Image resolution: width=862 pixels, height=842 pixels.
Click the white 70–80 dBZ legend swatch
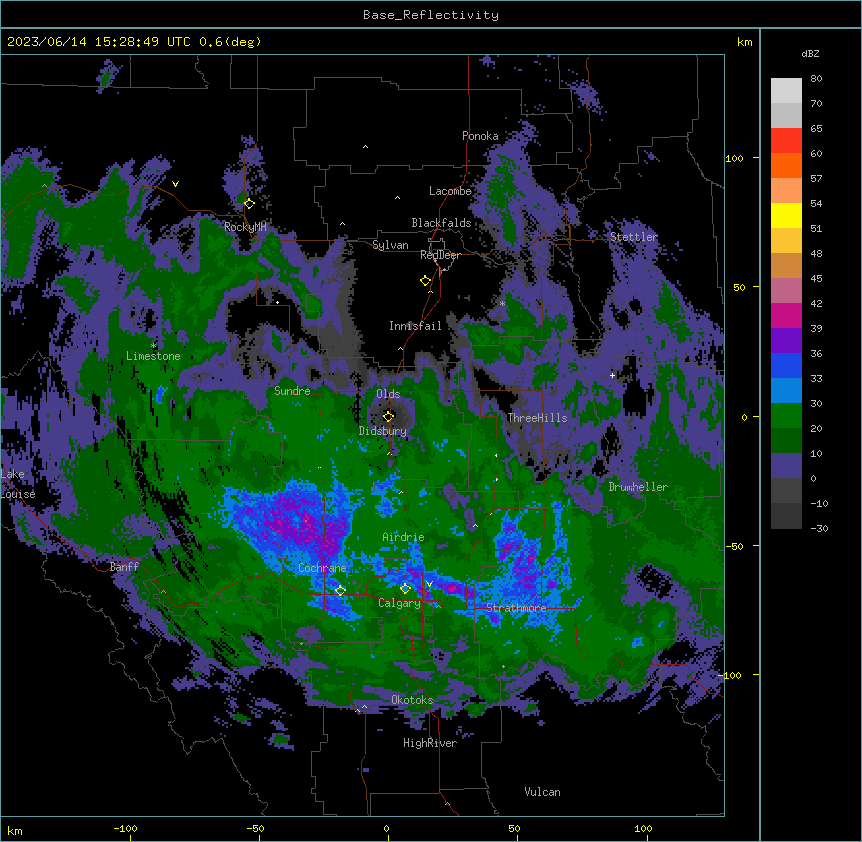[786, 91]
